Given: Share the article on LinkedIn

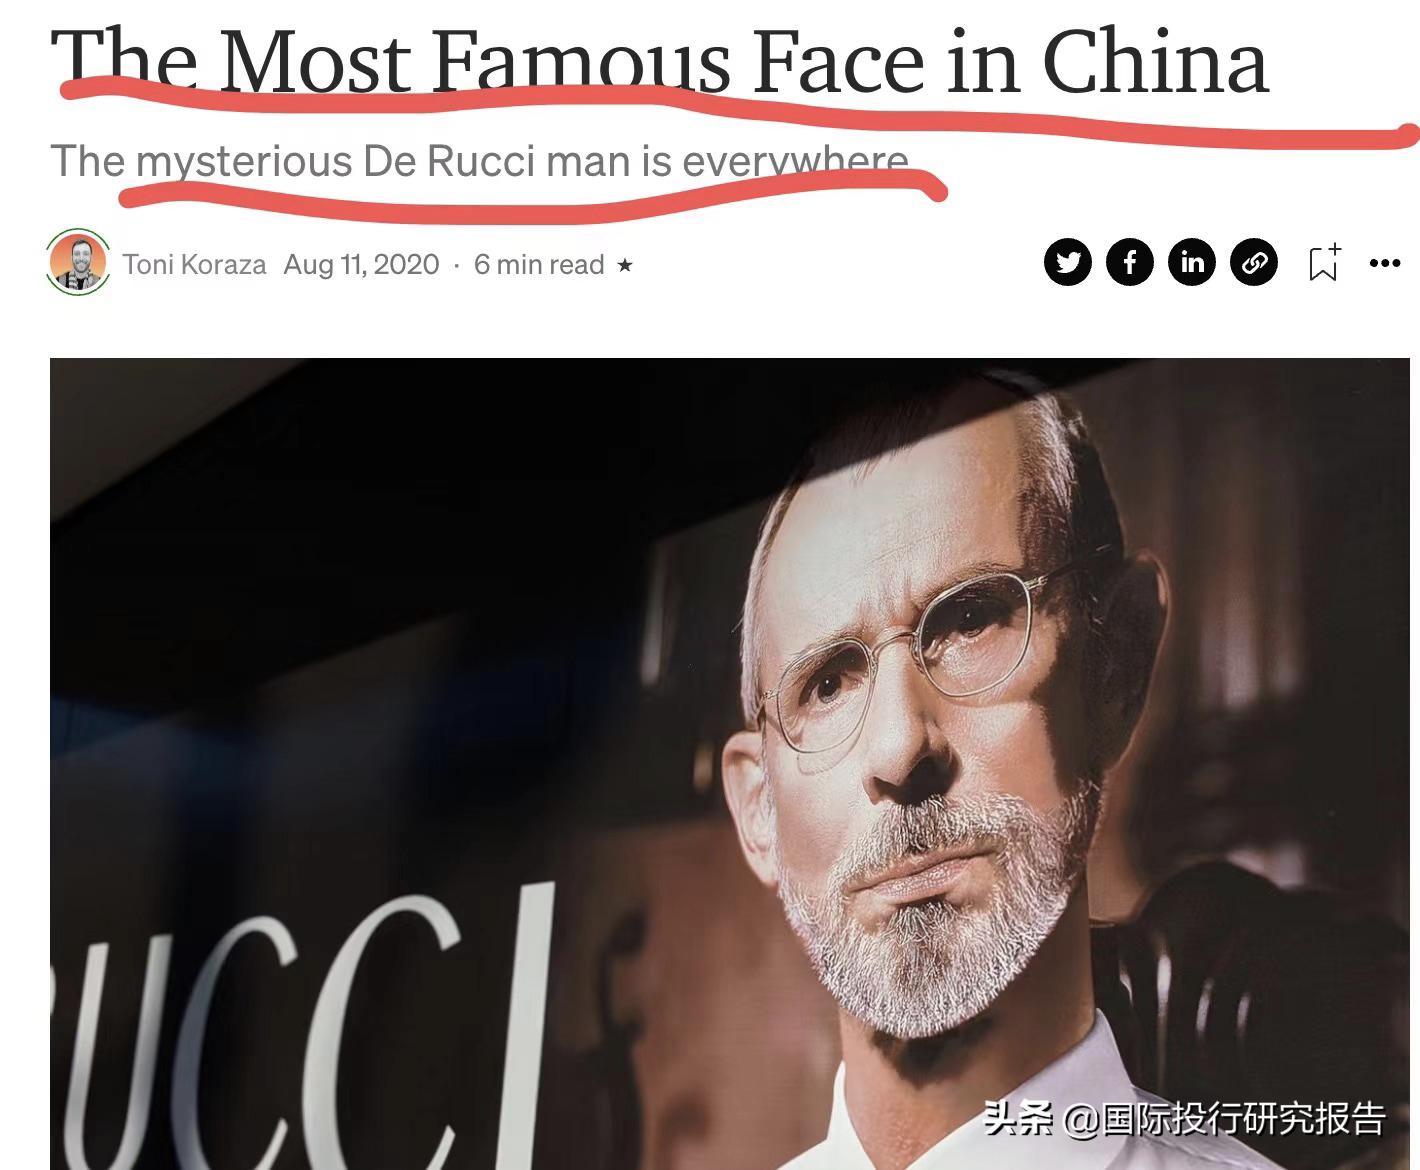Looking at the screenshot, I should click(x=1192, y=263).
